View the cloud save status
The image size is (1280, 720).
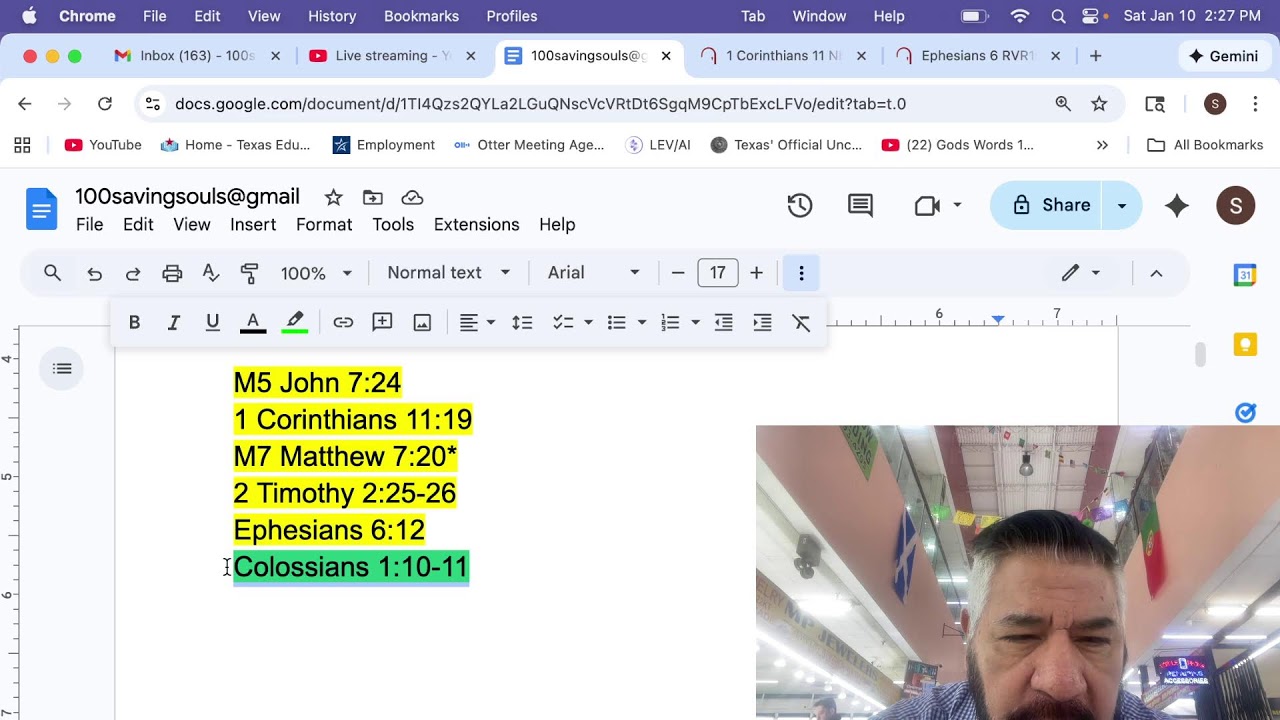click(x=412, y=197)
